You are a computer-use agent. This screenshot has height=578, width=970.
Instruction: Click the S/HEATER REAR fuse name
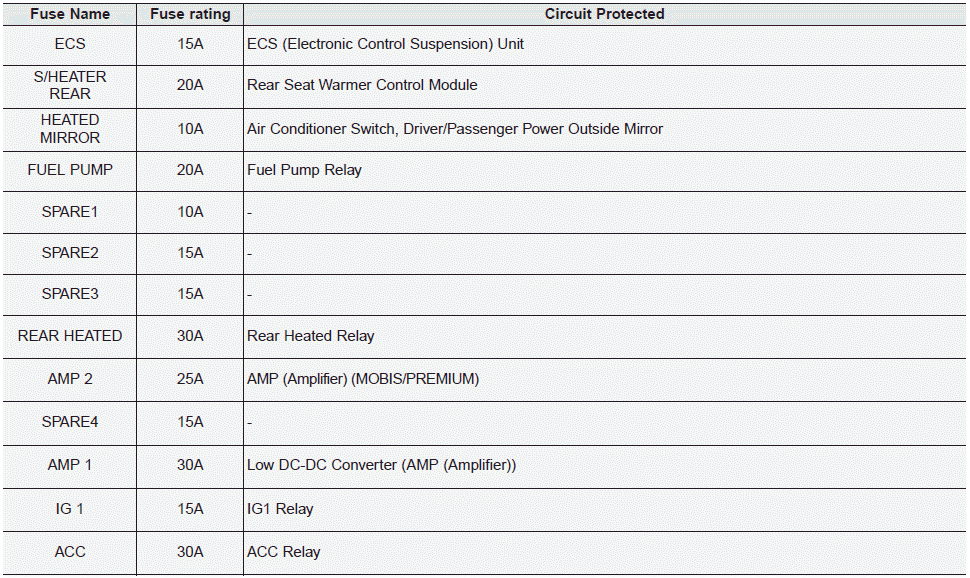[x=70, y=85]
